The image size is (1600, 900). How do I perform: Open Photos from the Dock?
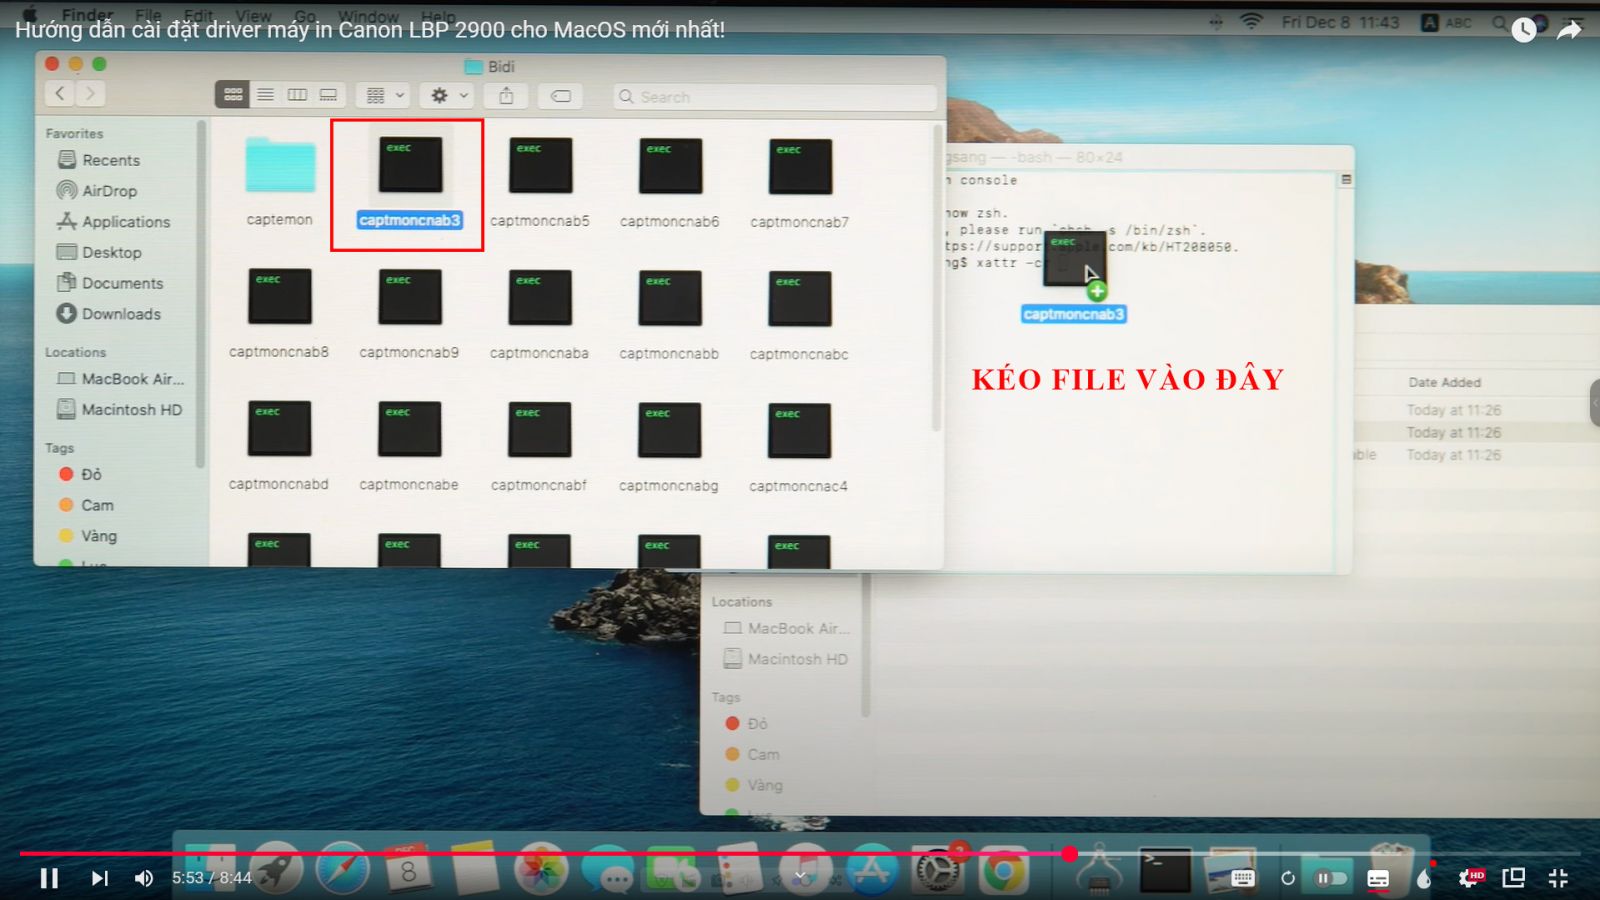pos(541,868)
